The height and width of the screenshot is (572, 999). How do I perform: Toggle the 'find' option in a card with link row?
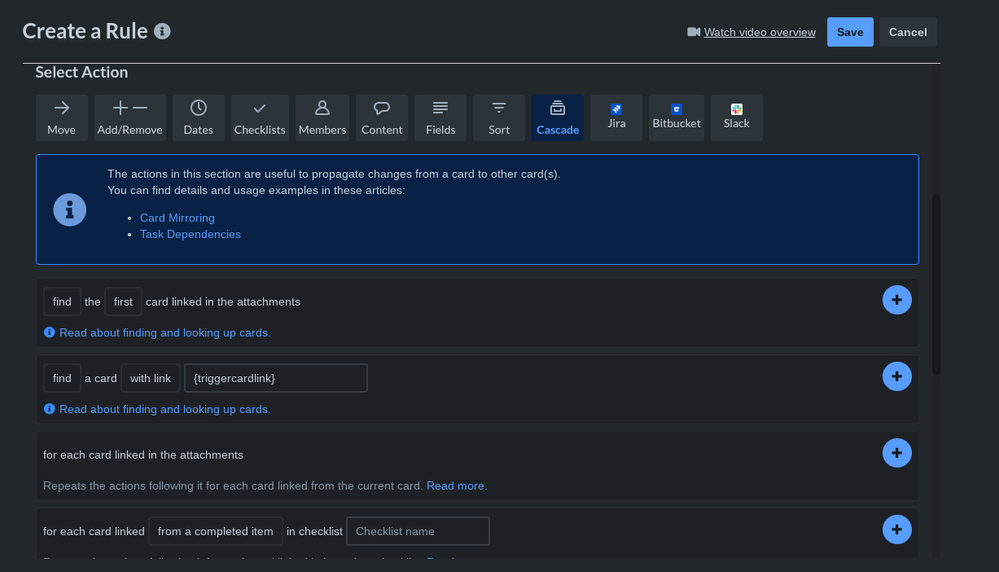(x=62, y=378)
